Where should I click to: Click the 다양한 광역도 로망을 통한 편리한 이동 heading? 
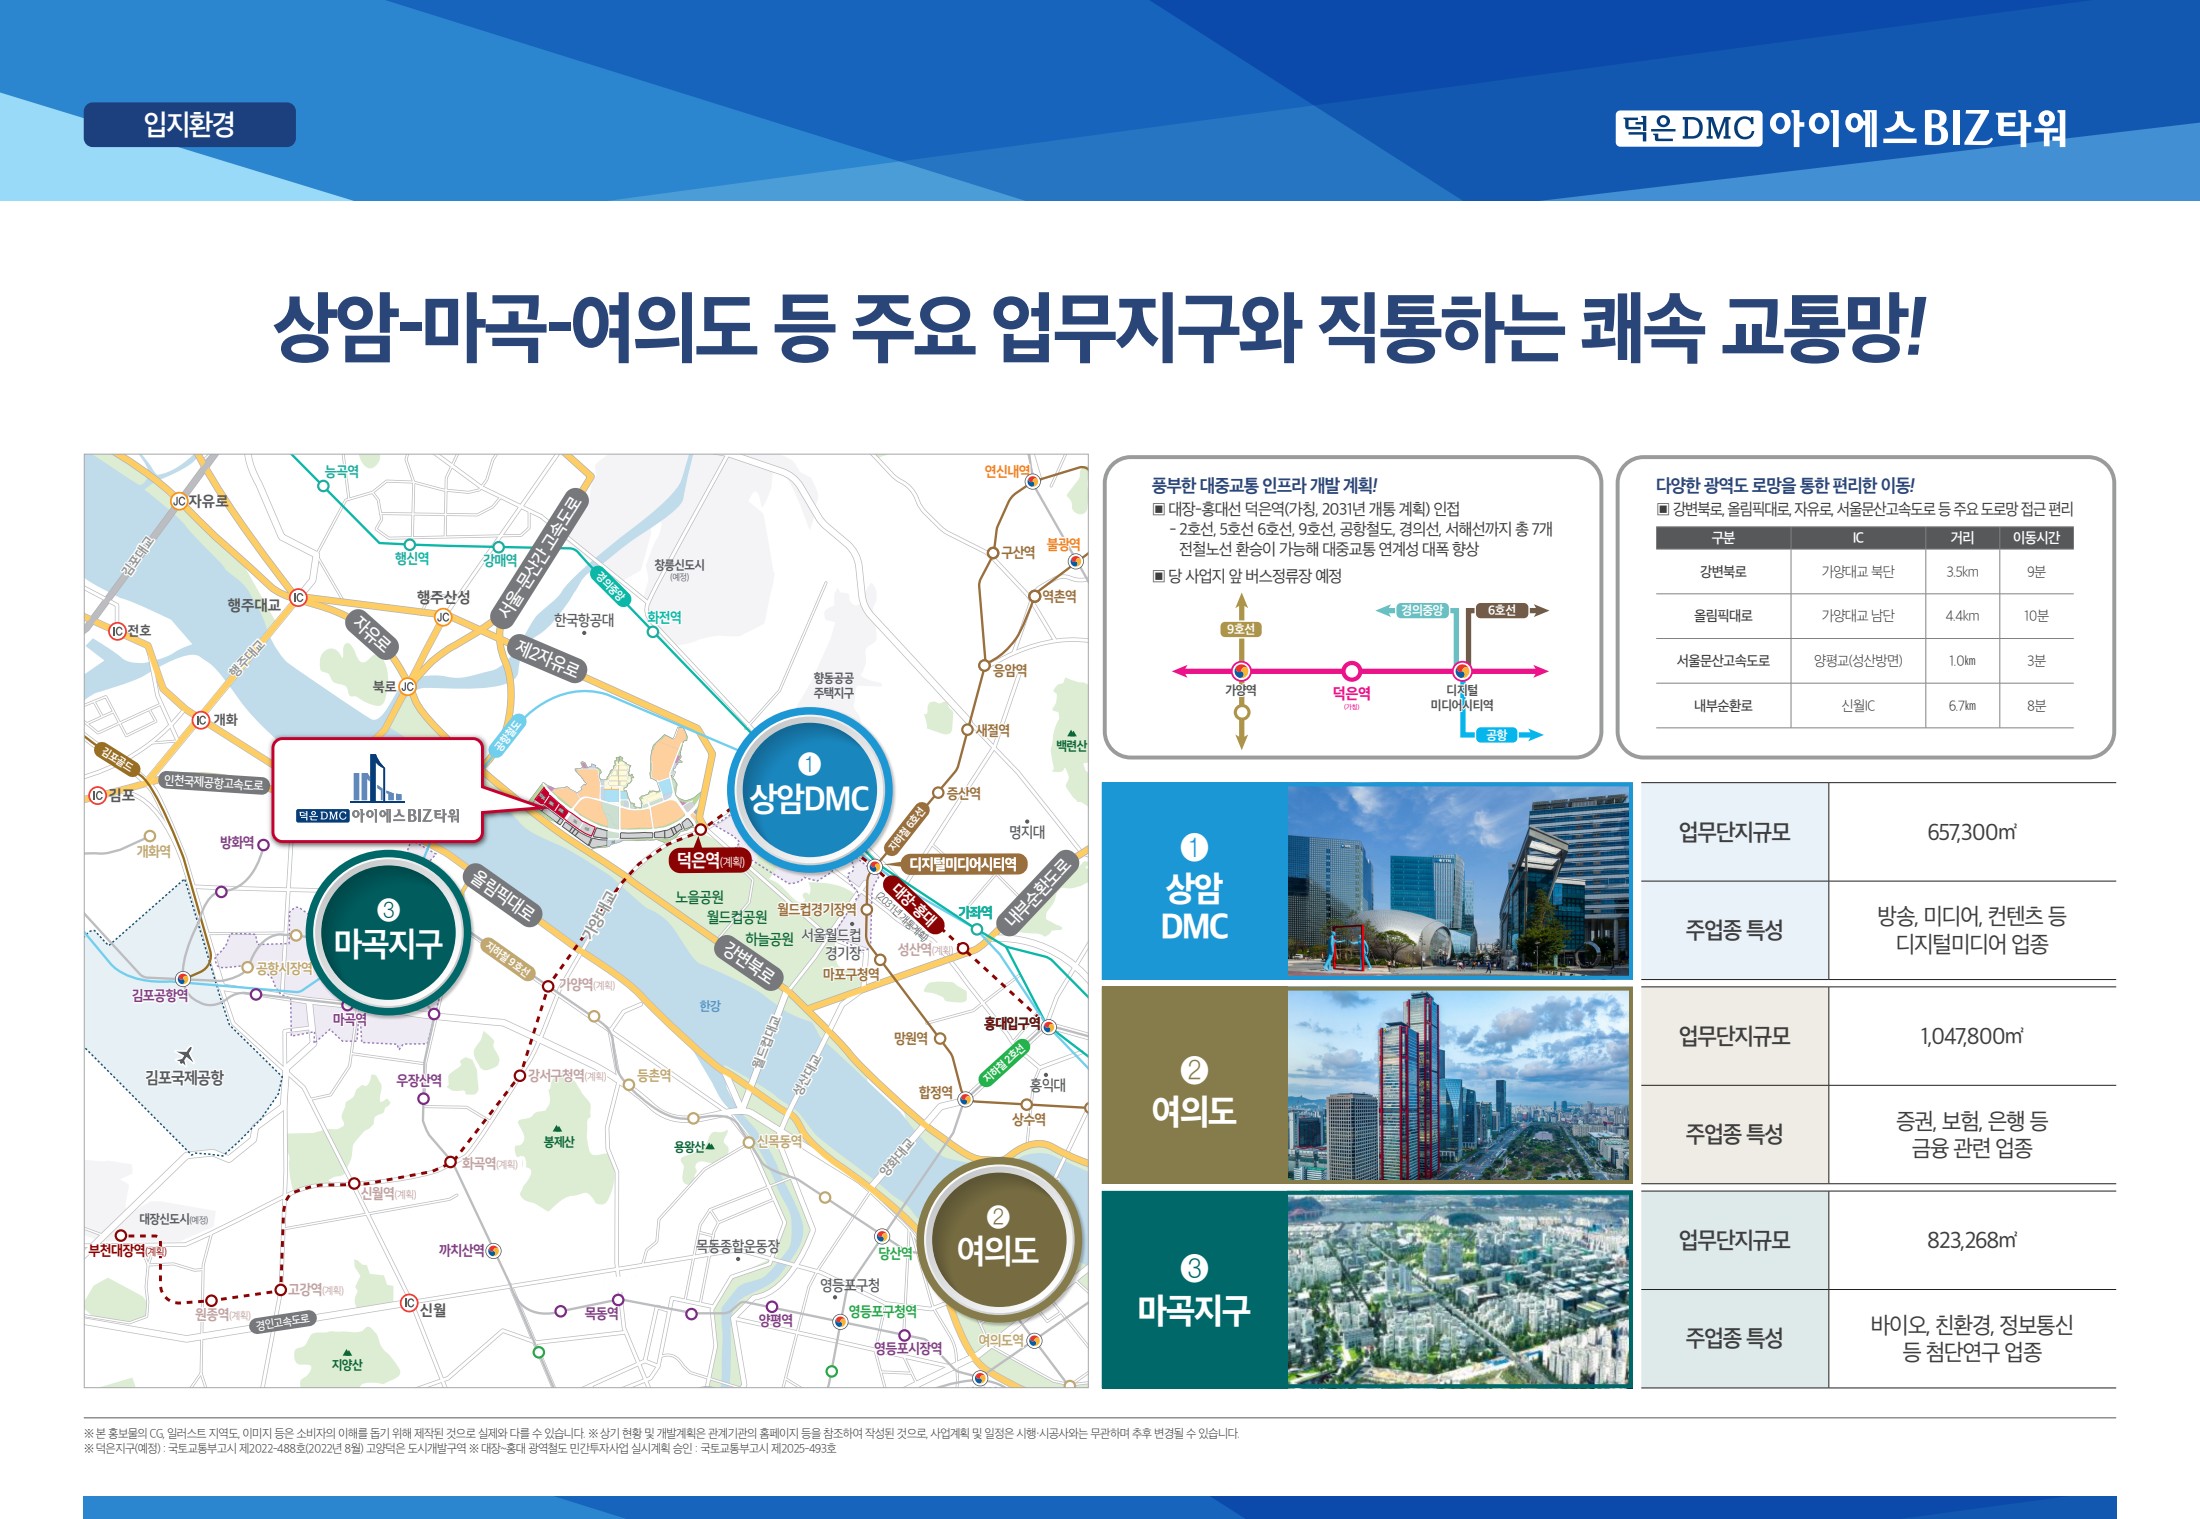pyautogui.click(x=1785, y=486)
